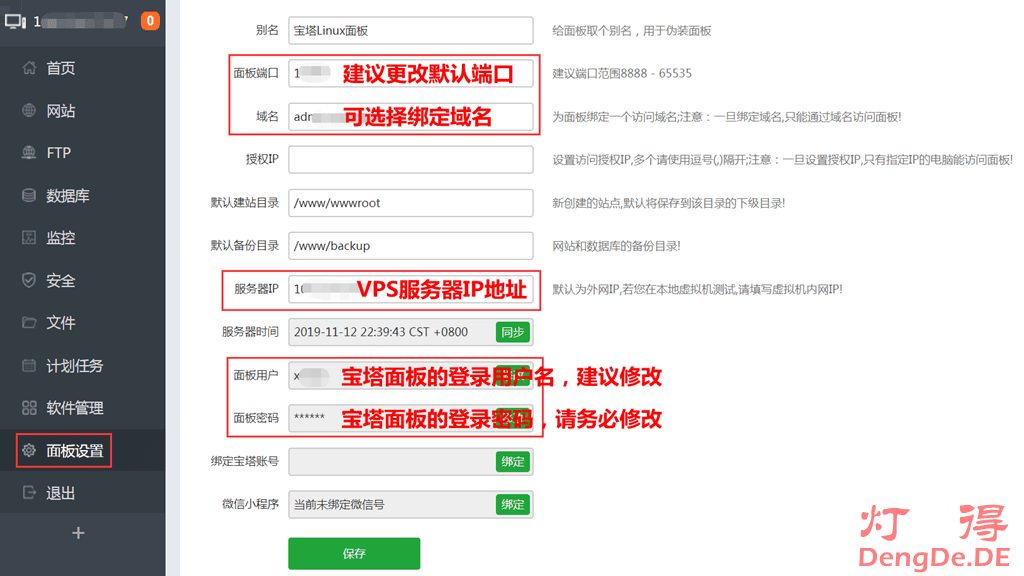
Task: Click the grid icon for 软件管理
Action: click(x=29, y=408)
